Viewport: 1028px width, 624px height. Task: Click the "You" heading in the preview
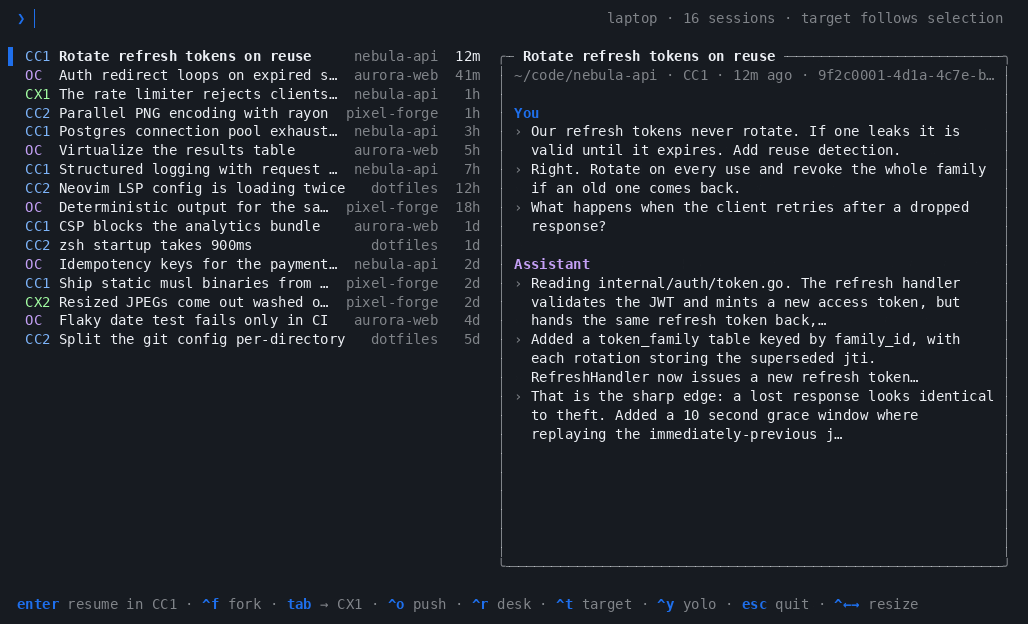click(526, 113)
